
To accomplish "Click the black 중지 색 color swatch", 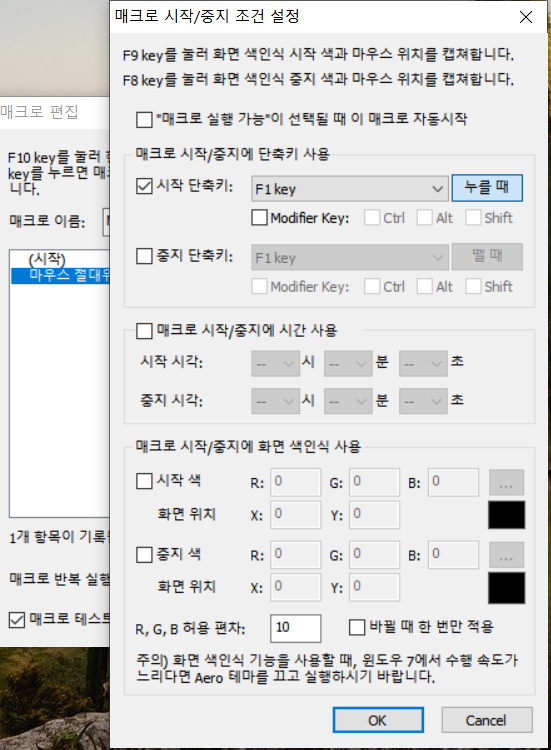I will point(507,588).
